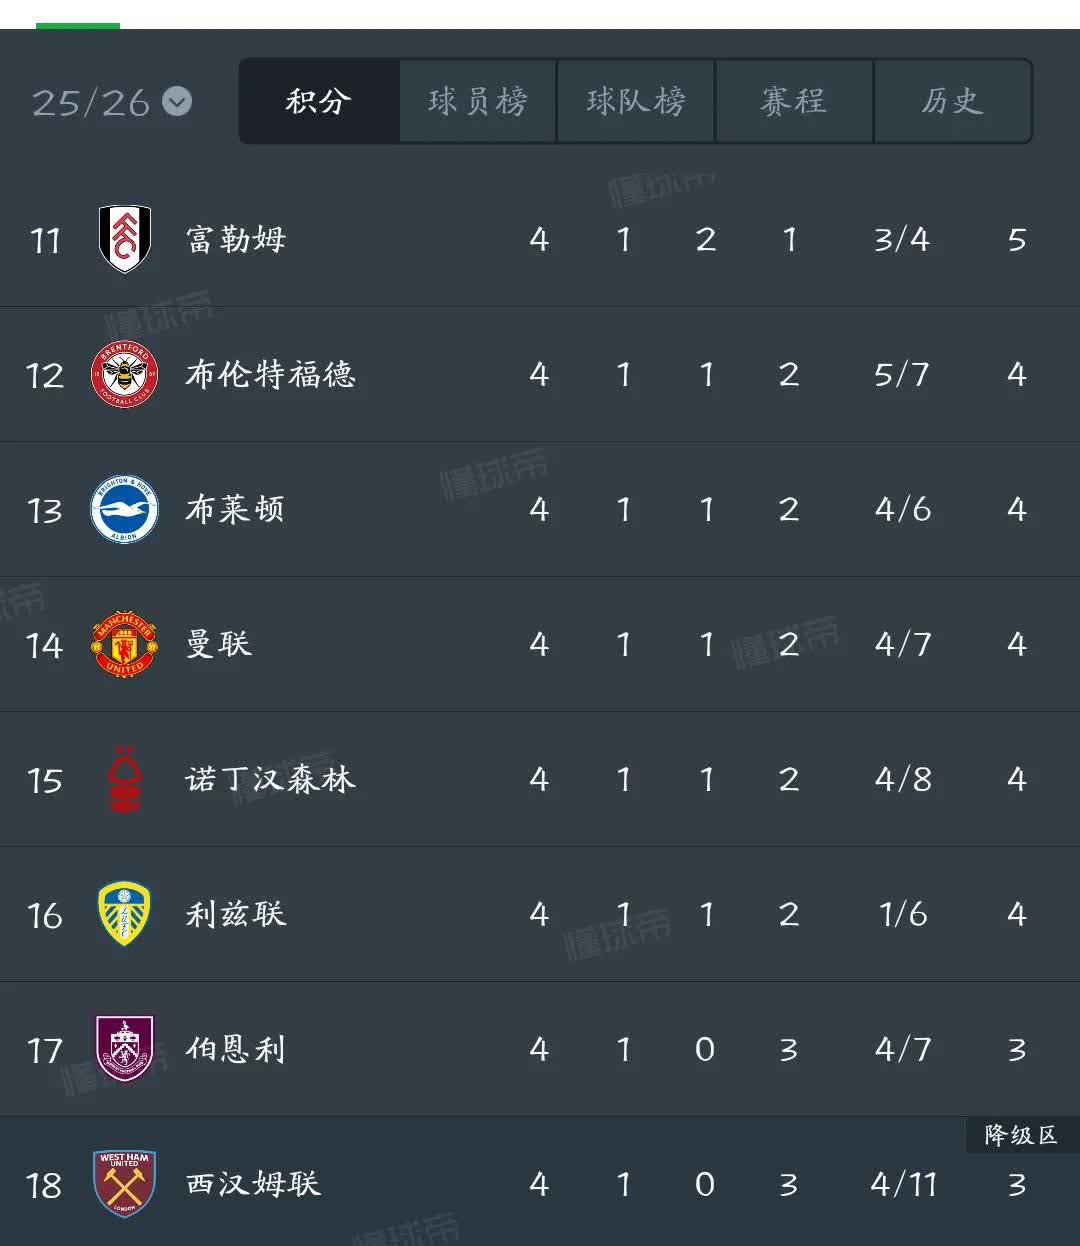Click the Nottingham Forest tree logo
The width and height of the screenshot is (1080, 1246).
coord(125,779)
